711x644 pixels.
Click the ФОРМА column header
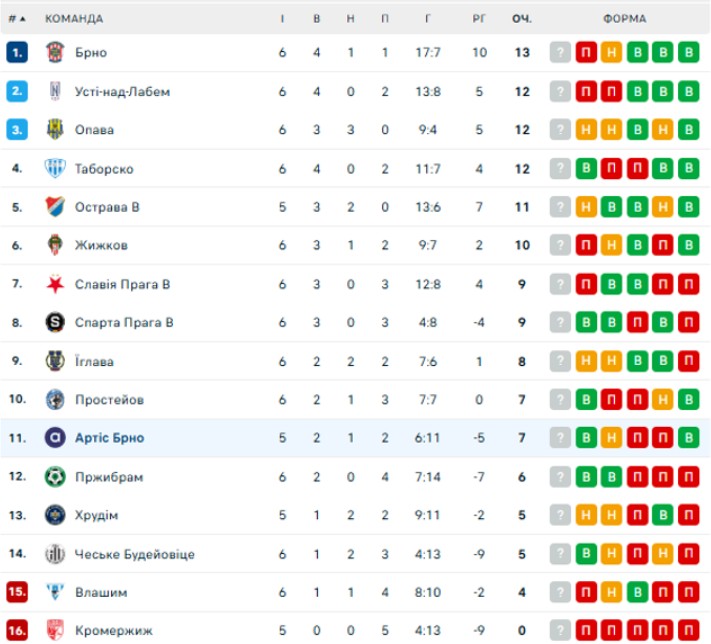(624, 19)
